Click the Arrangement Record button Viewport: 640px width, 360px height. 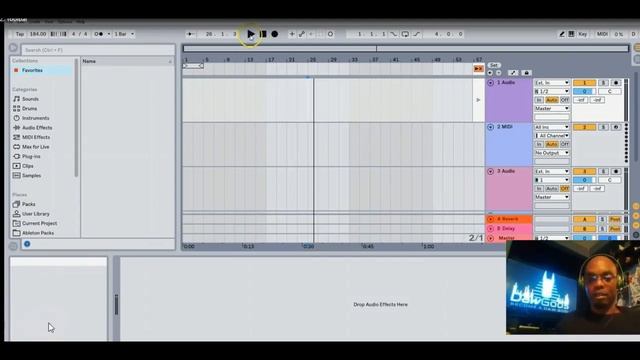pyautogui.click(x=275, y=34)
